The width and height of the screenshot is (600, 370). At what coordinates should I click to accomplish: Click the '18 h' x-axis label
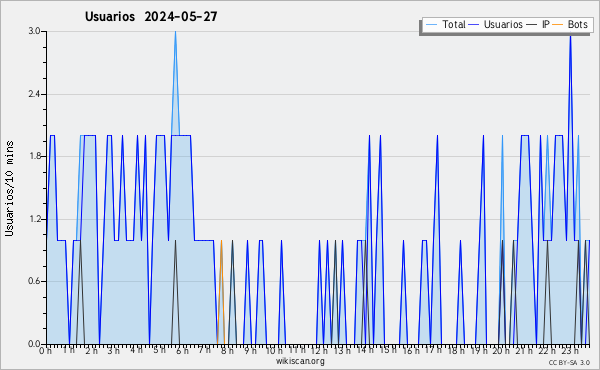[456, 351]
